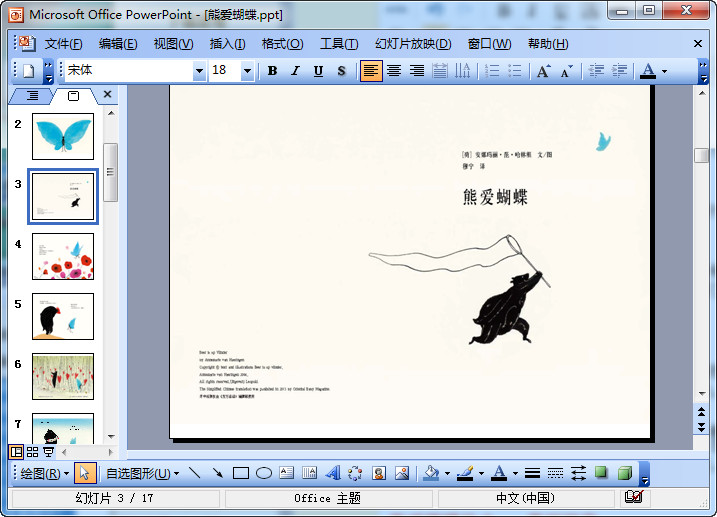Select the Arrow drawing tool
Screen dimensions: 717x517
click(x=218, y=473)
